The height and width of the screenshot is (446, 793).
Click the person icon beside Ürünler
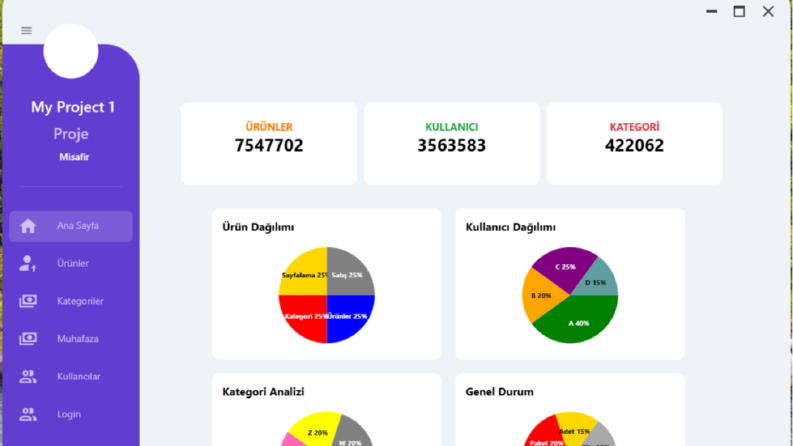(28, 263)
